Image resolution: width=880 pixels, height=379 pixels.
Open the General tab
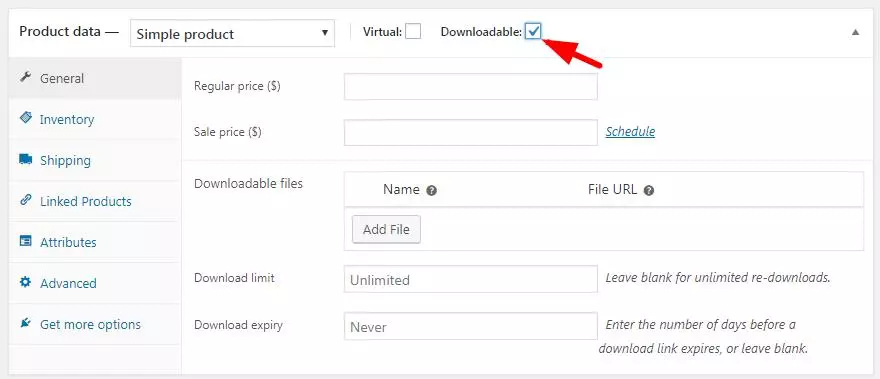pyautogui.click(x=95, y=78)
